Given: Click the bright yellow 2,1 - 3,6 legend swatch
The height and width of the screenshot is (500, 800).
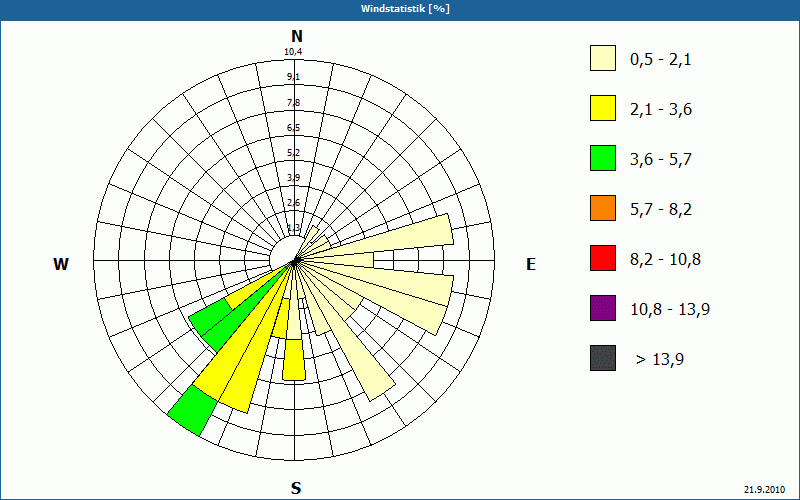Looking at the screenshot, I should tap(603, 108).
